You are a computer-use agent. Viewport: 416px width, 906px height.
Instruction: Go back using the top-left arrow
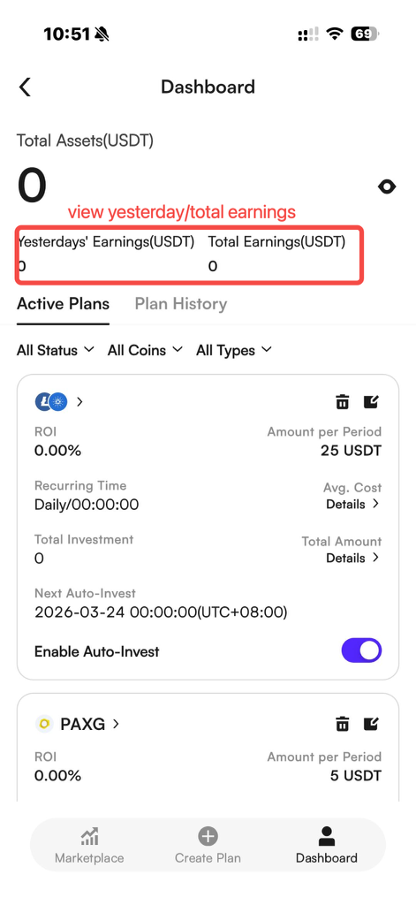click(x=24, y=87)
